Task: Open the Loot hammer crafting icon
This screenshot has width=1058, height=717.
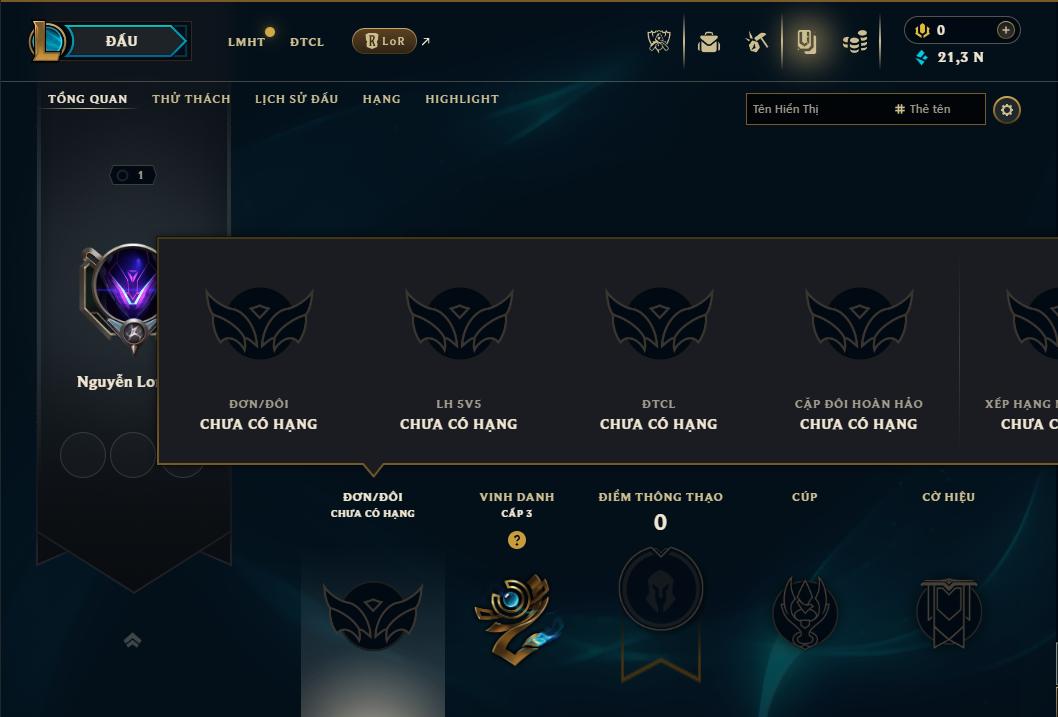Action: [x=757, y=42]
